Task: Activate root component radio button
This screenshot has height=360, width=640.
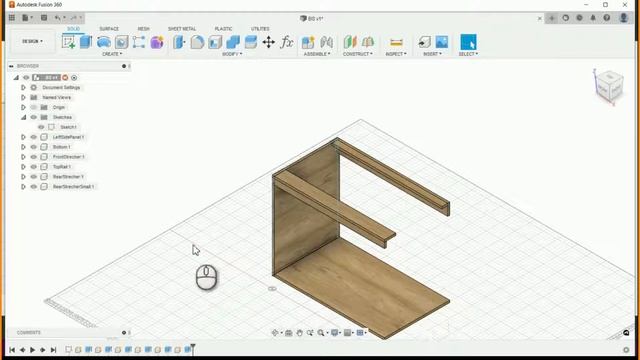Action: (x=74, y=78)
